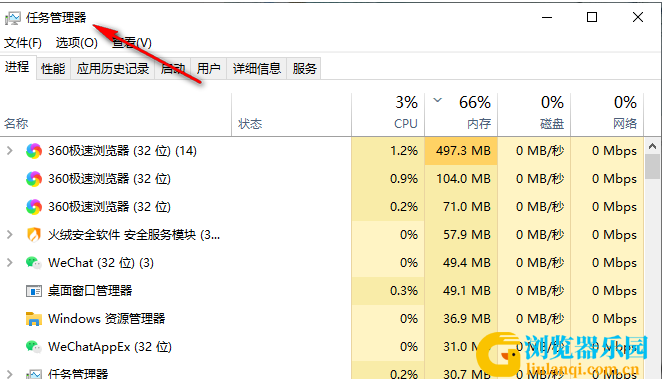Select the 桌面窗口管理器 process
662x379 pixels.
[x=322, y=291]
